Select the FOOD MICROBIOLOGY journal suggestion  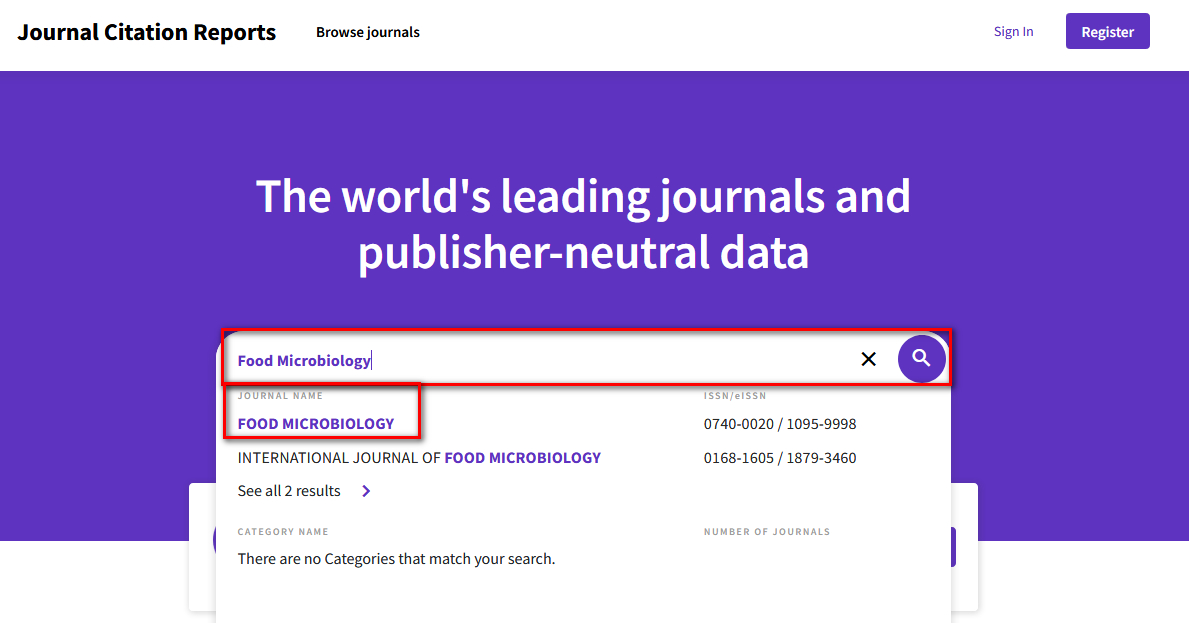click(316, 424)
